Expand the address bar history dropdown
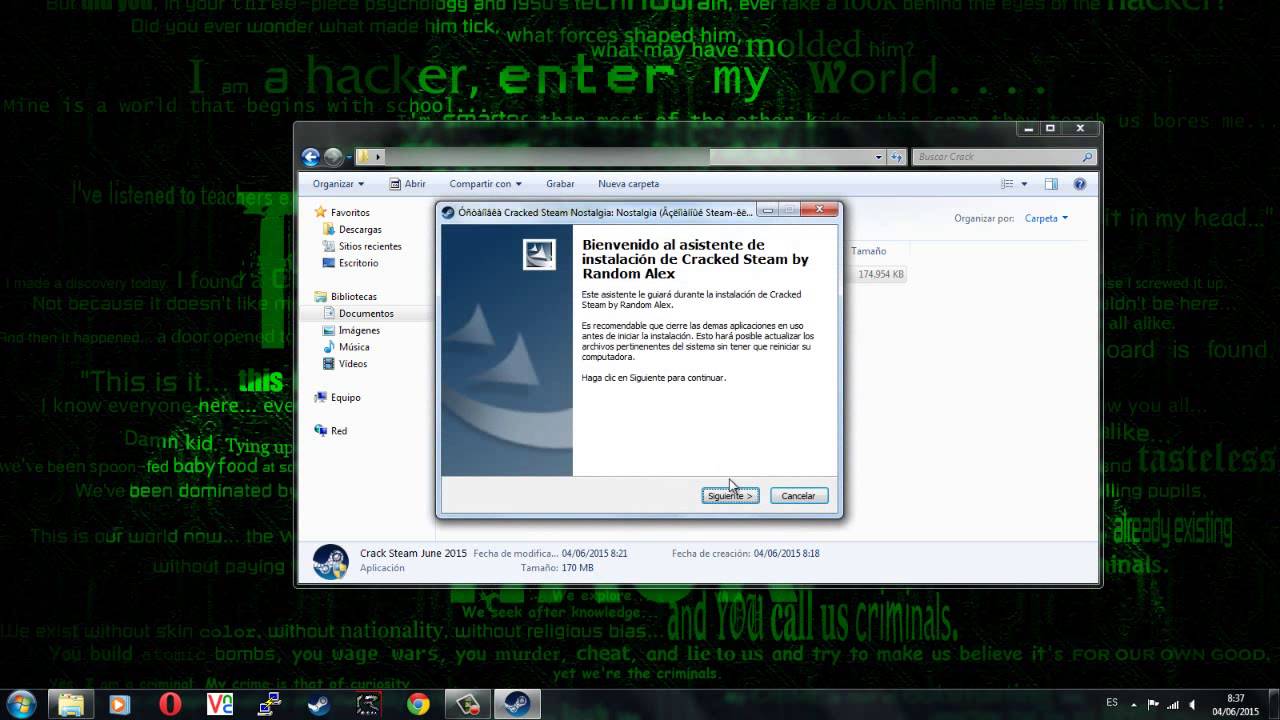1280x720 pixels. [879, 157]
